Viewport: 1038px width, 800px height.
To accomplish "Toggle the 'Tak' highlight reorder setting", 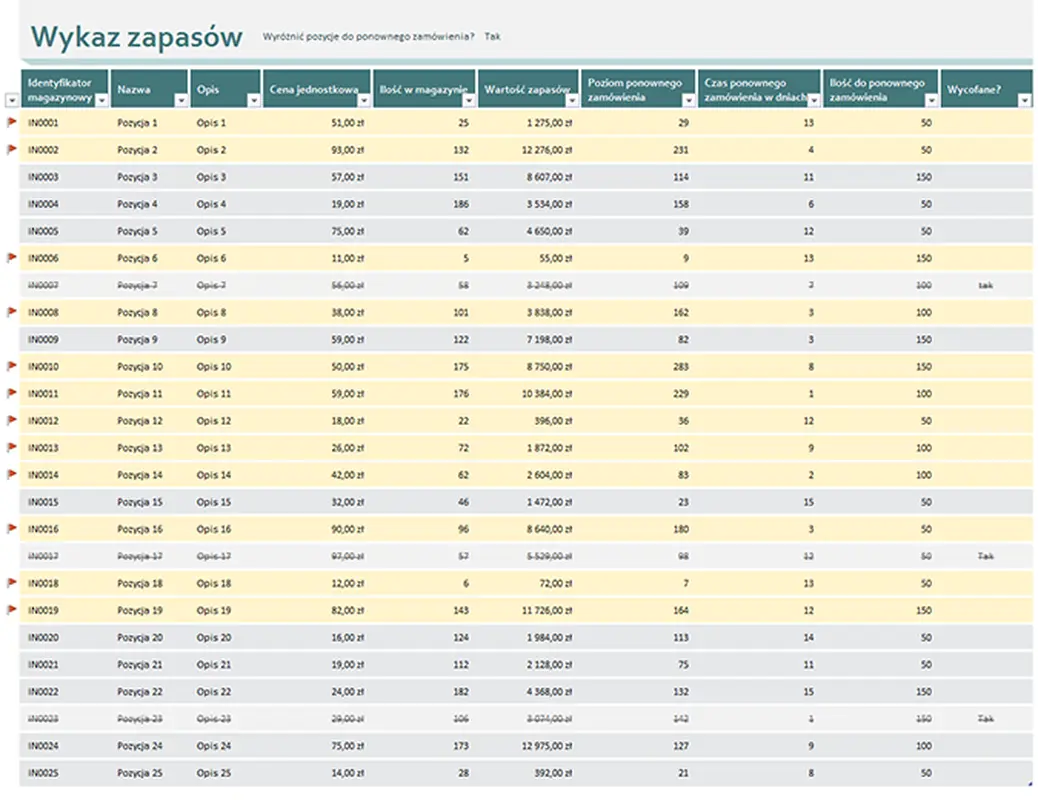I will 492,37.
